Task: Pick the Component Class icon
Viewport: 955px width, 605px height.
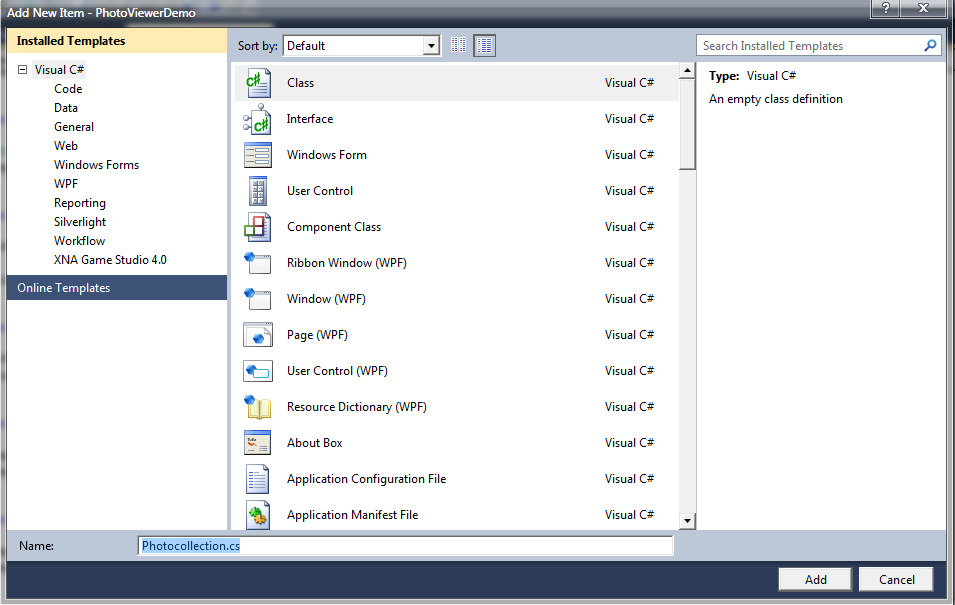Action: coord(258,227)
